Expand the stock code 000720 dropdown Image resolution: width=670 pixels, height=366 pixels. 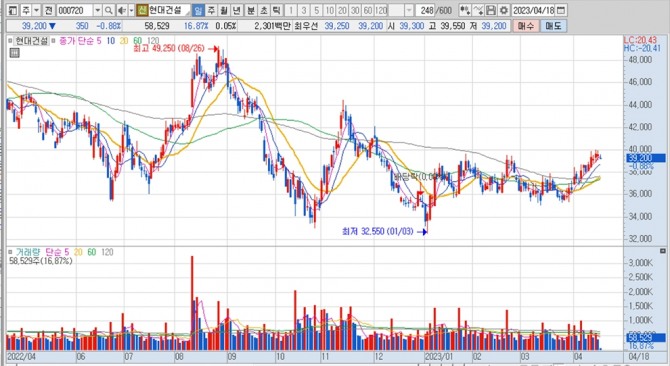point(98,10)
